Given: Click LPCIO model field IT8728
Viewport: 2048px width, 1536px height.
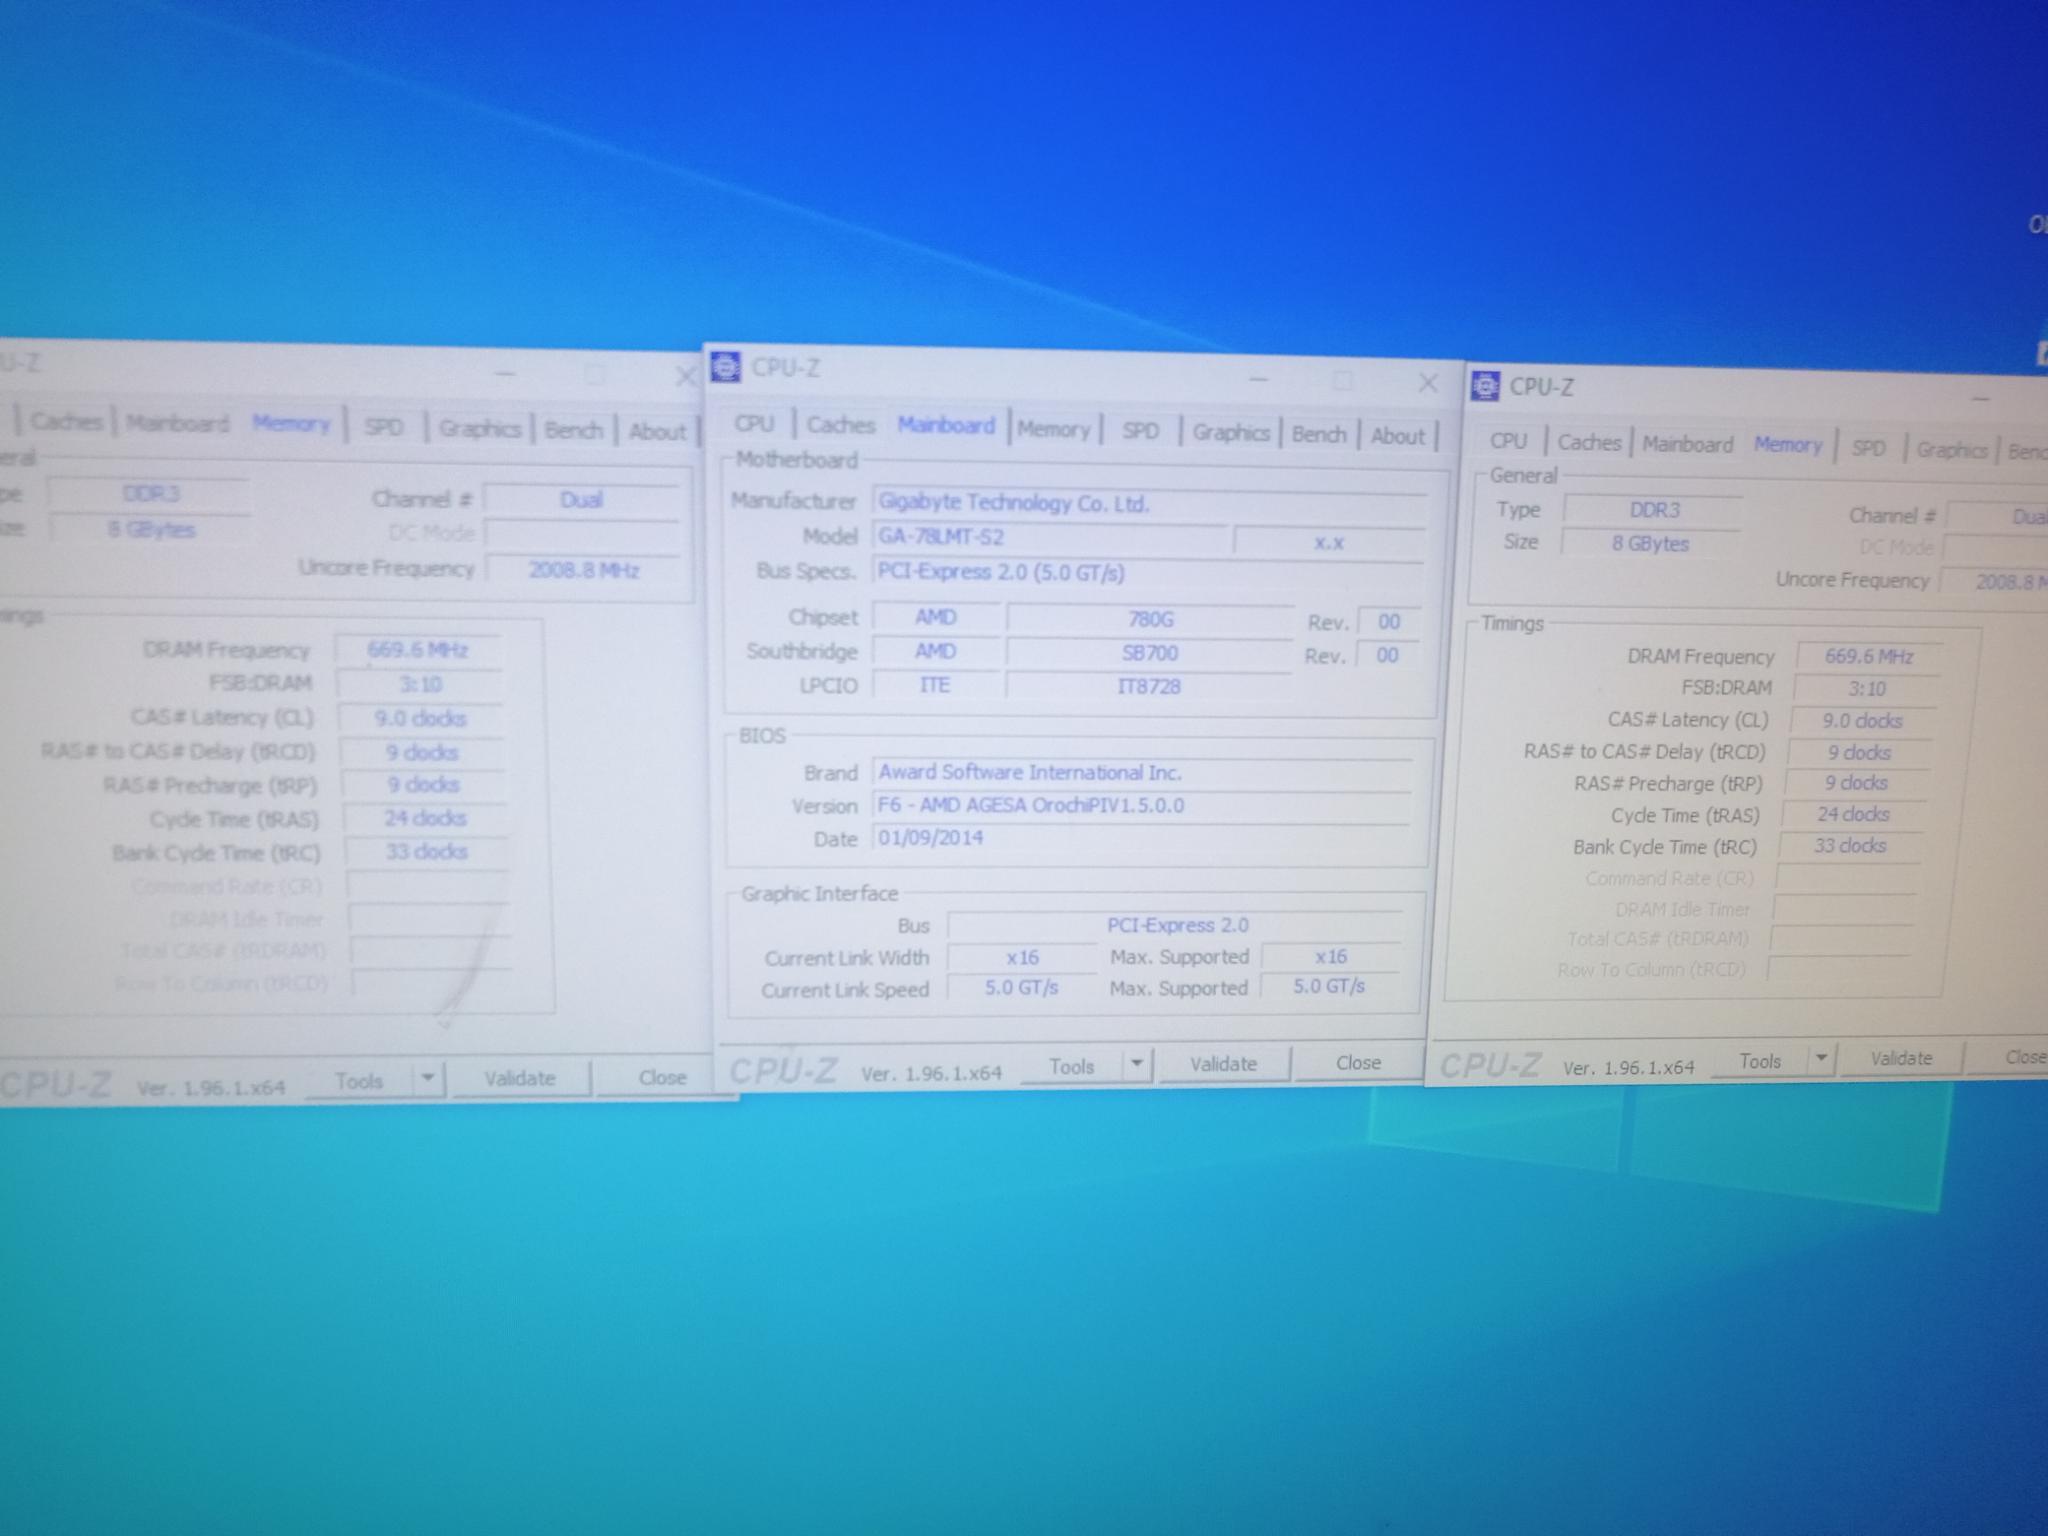Looking at the screenshot, I should [x=1149, y=687].
